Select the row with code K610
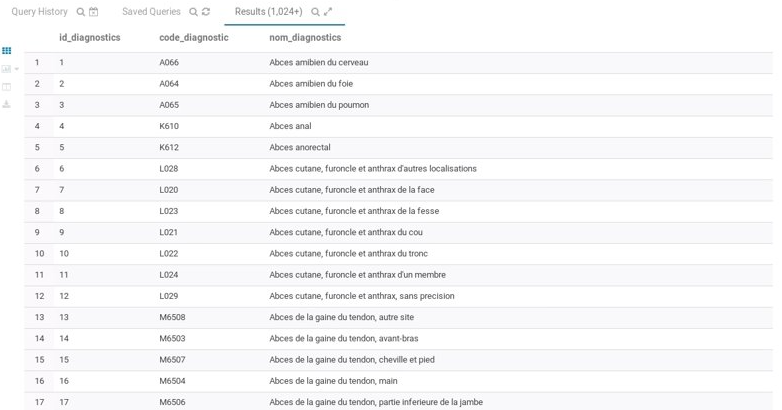 [x=169, y=126]
